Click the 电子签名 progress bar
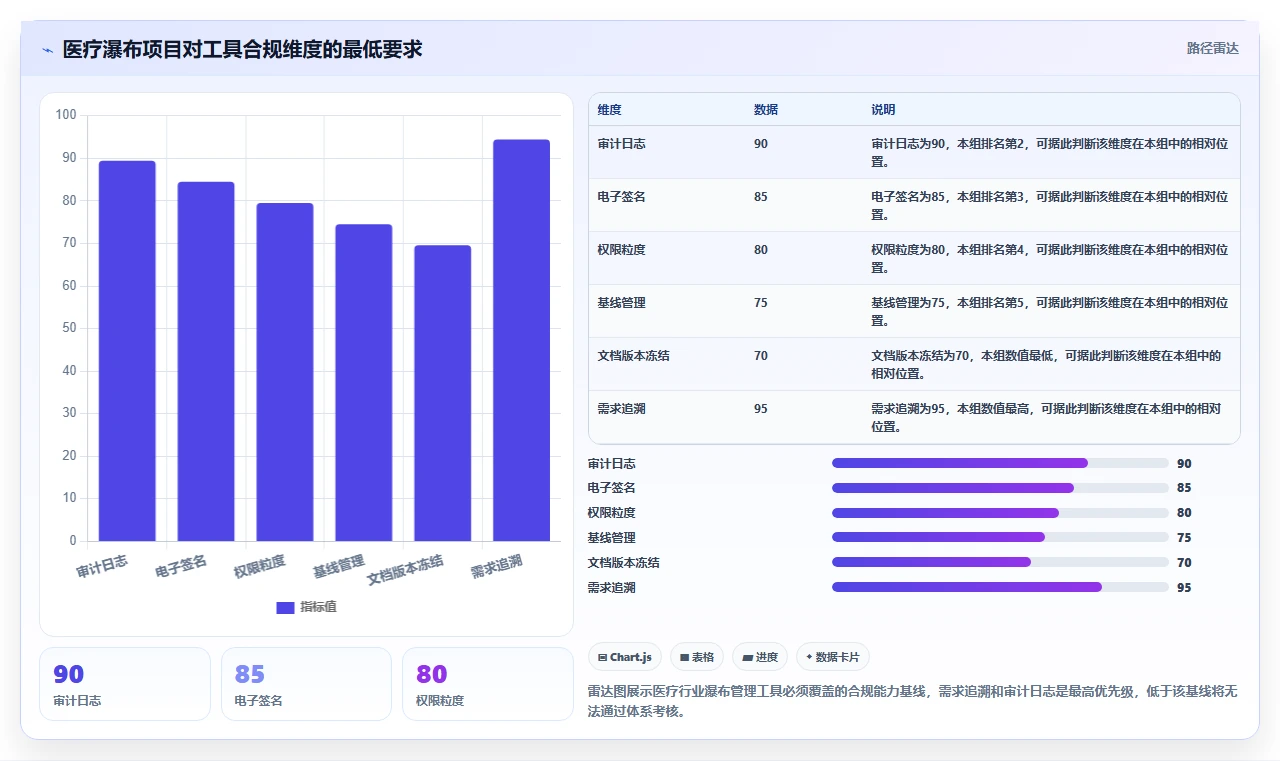 click(1000, 488)
